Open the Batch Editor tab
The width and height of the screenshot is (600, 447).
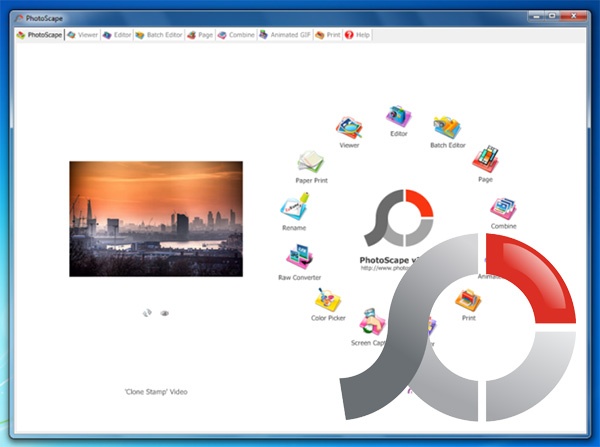pos(159,35)
